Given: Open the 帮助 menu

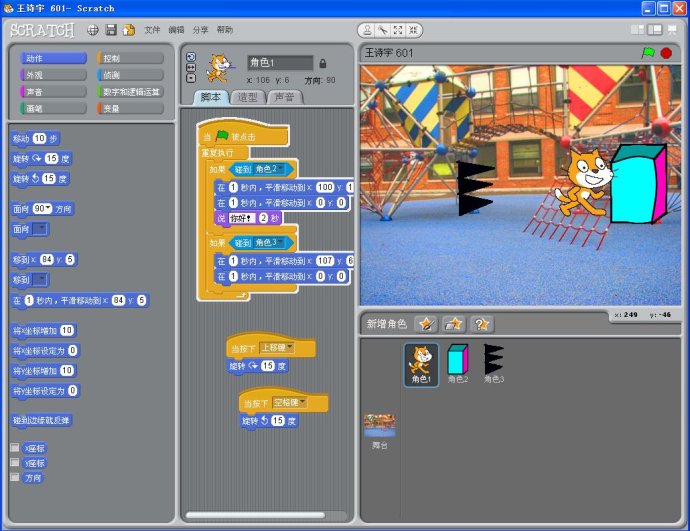Looking at the screenshot, I should [x=224, y=30].
